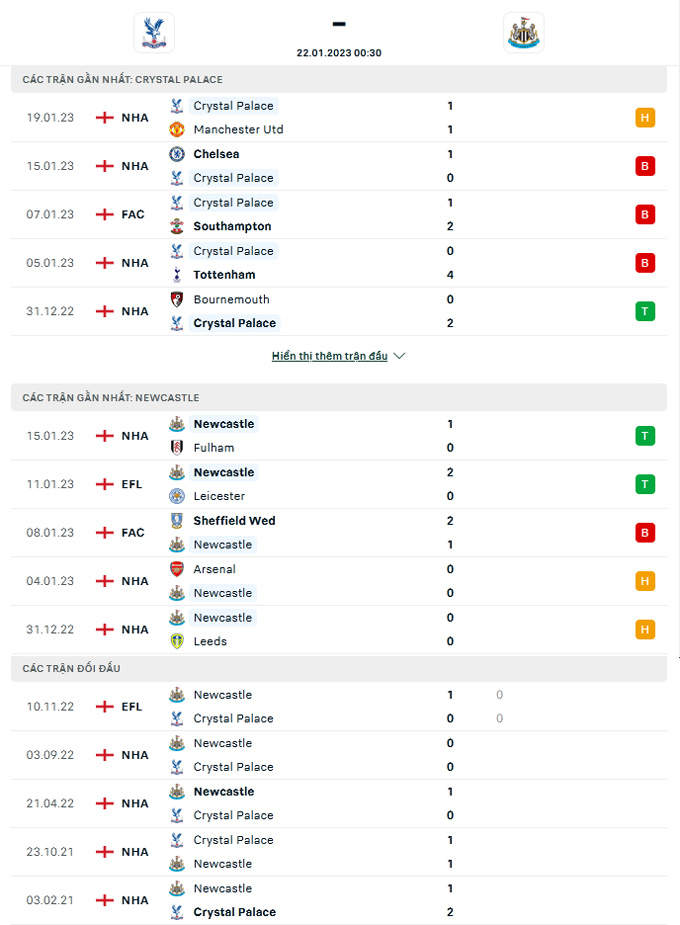Click red B badge for Sheffield Wed match
The image size is (680, 925).
645,533
